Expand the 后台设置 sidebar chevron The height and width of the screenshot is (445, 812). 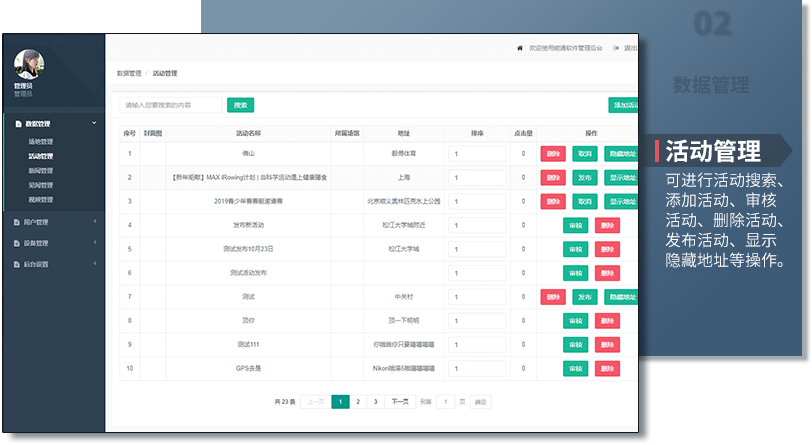[x=94, y=264]
